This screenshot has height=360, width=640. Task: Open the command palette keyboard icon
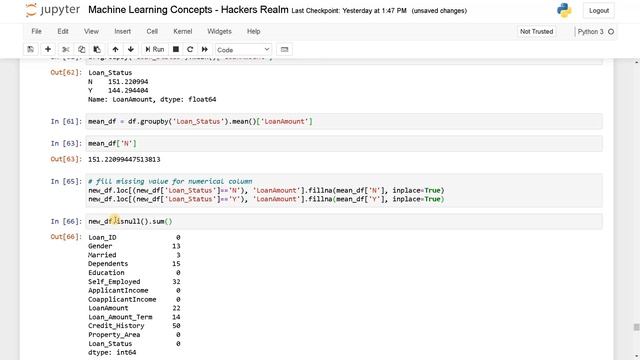click(x=284, y=49)
